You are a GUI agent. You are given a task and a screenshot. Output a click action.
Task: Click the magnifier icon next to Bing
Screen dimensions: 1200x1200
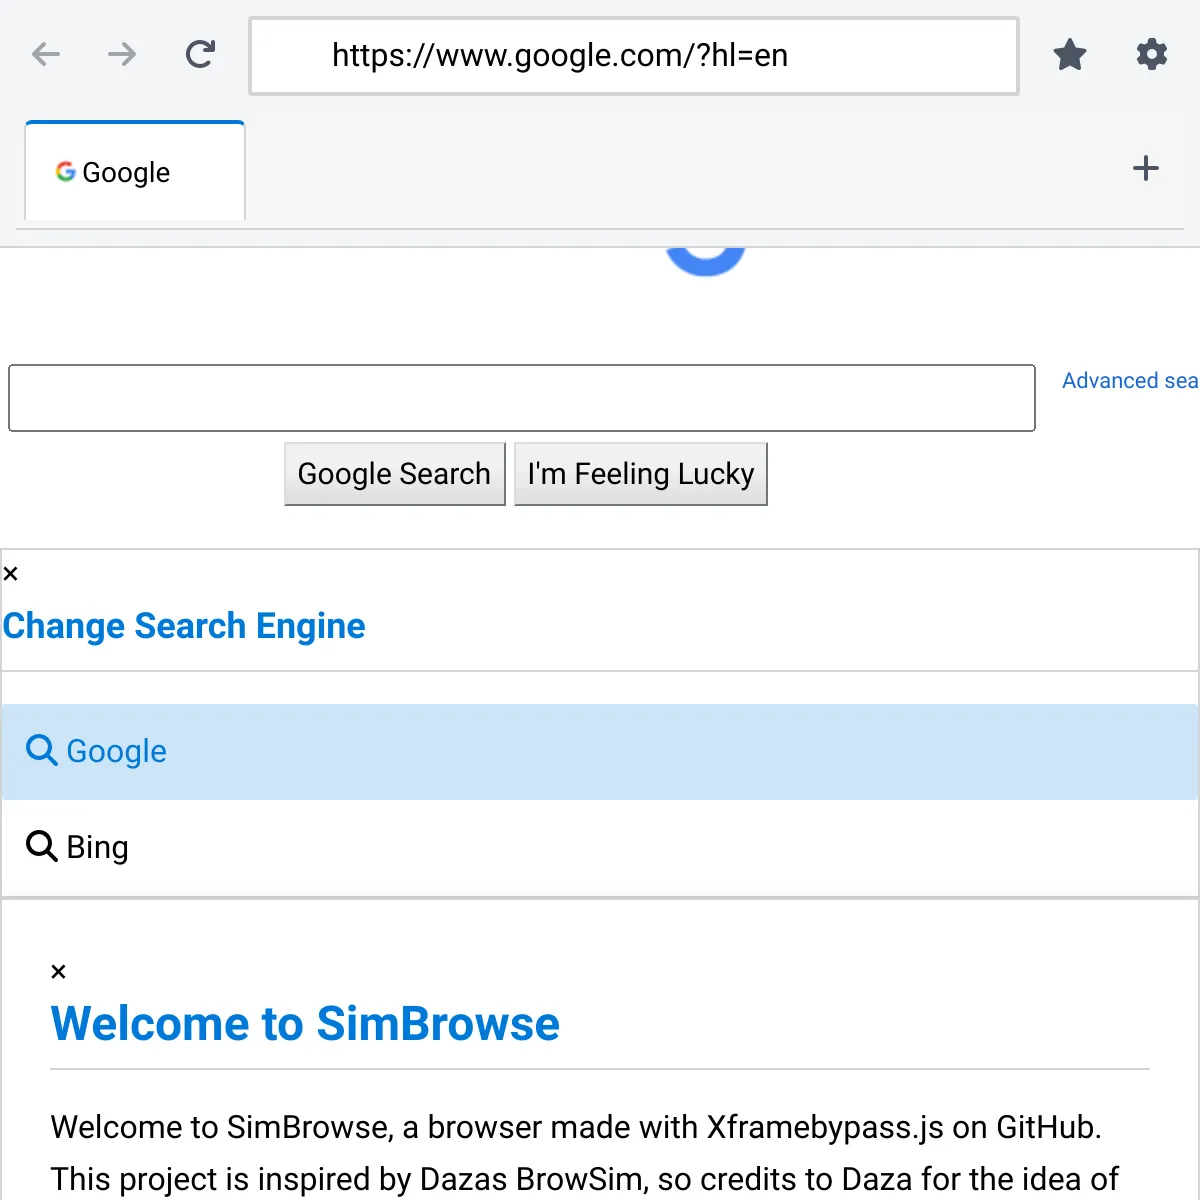(41, 846)
